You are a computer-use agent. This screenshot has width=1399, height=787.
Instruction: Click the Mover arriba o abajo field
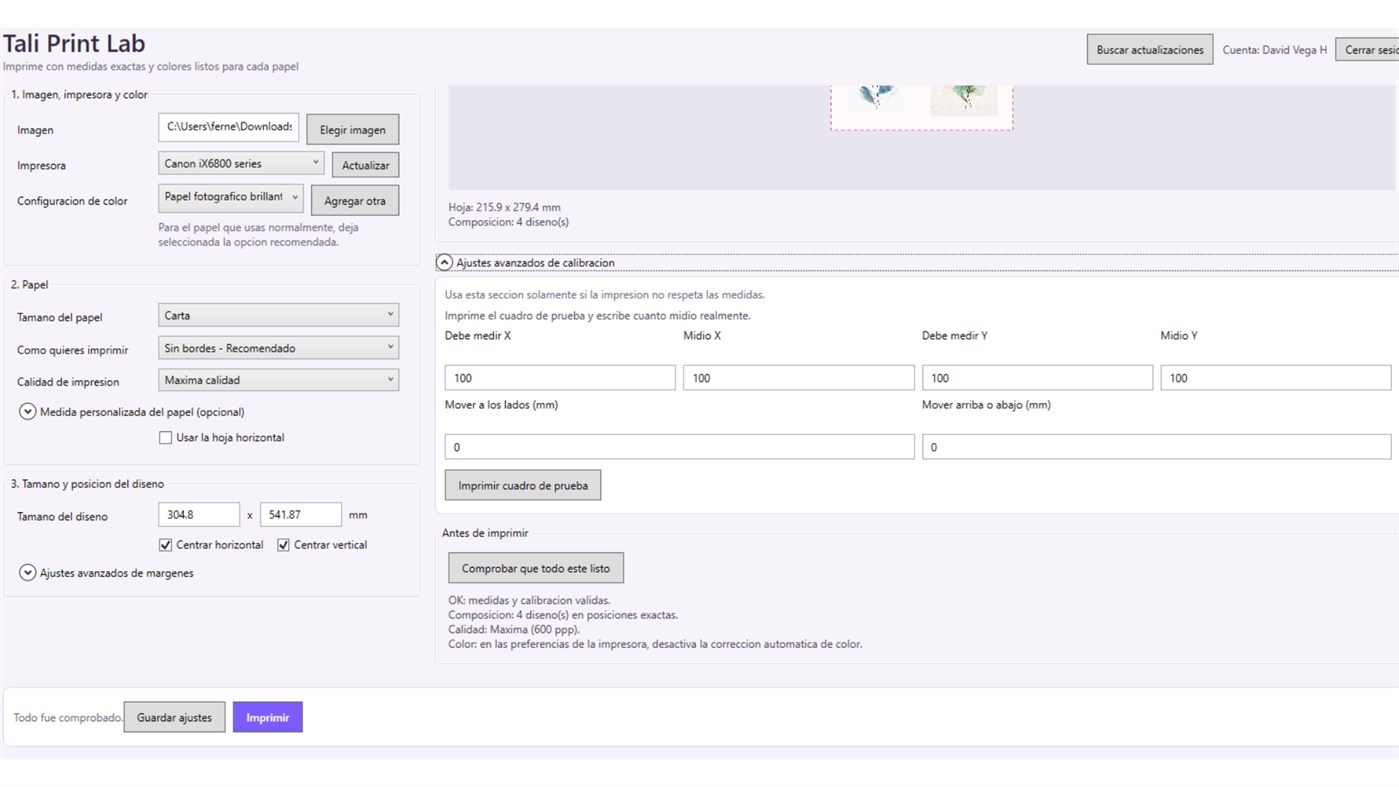[1157, 447]
